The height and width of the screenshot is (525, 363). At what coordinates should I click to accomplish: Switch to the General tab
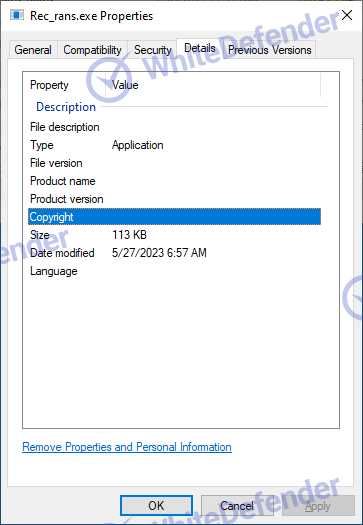[33, 50]
